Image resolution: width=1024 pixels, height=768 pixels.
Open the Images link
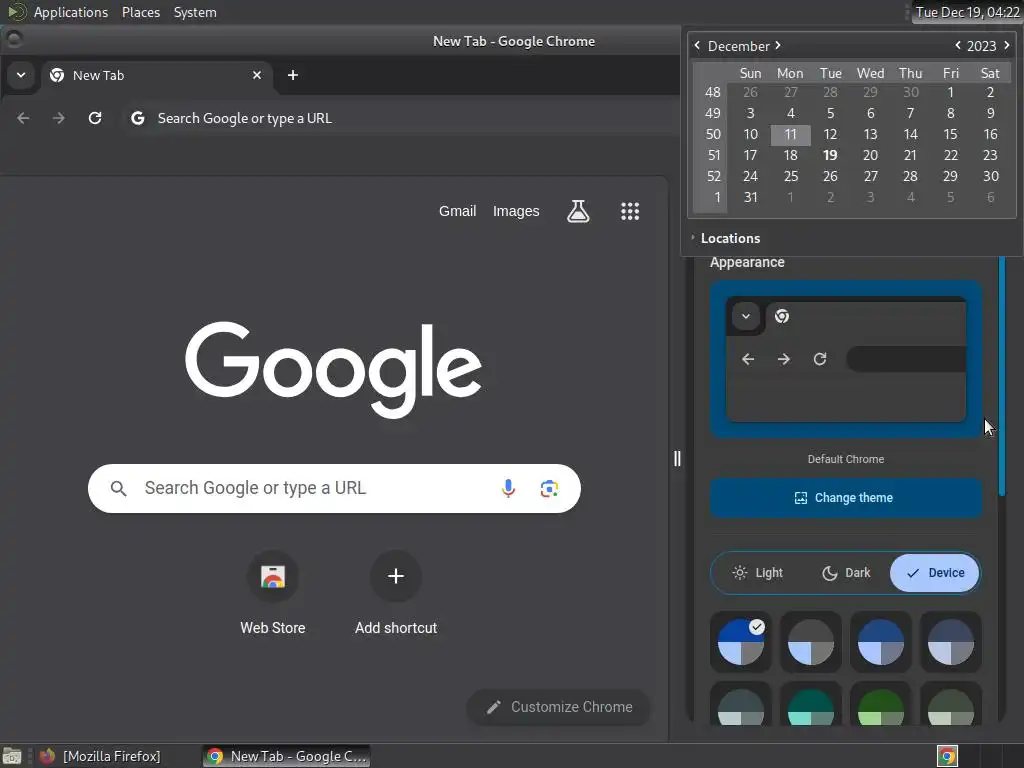click(x=516, y=211)
